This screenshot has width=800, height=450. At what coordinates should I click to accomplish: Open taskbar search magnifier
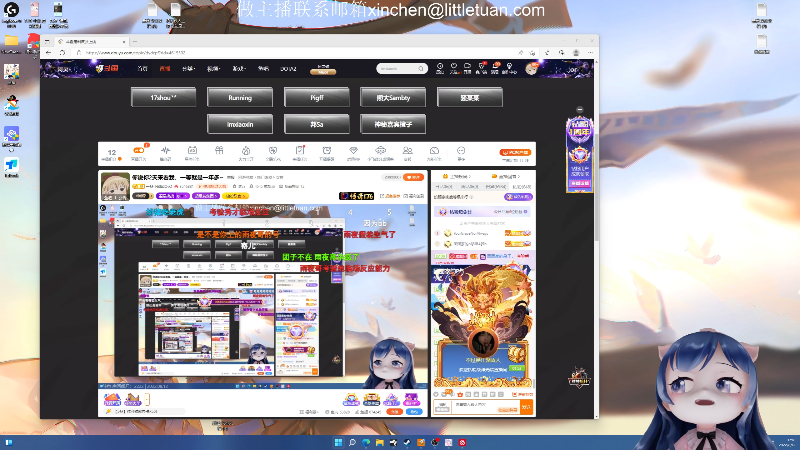(352, 442)
